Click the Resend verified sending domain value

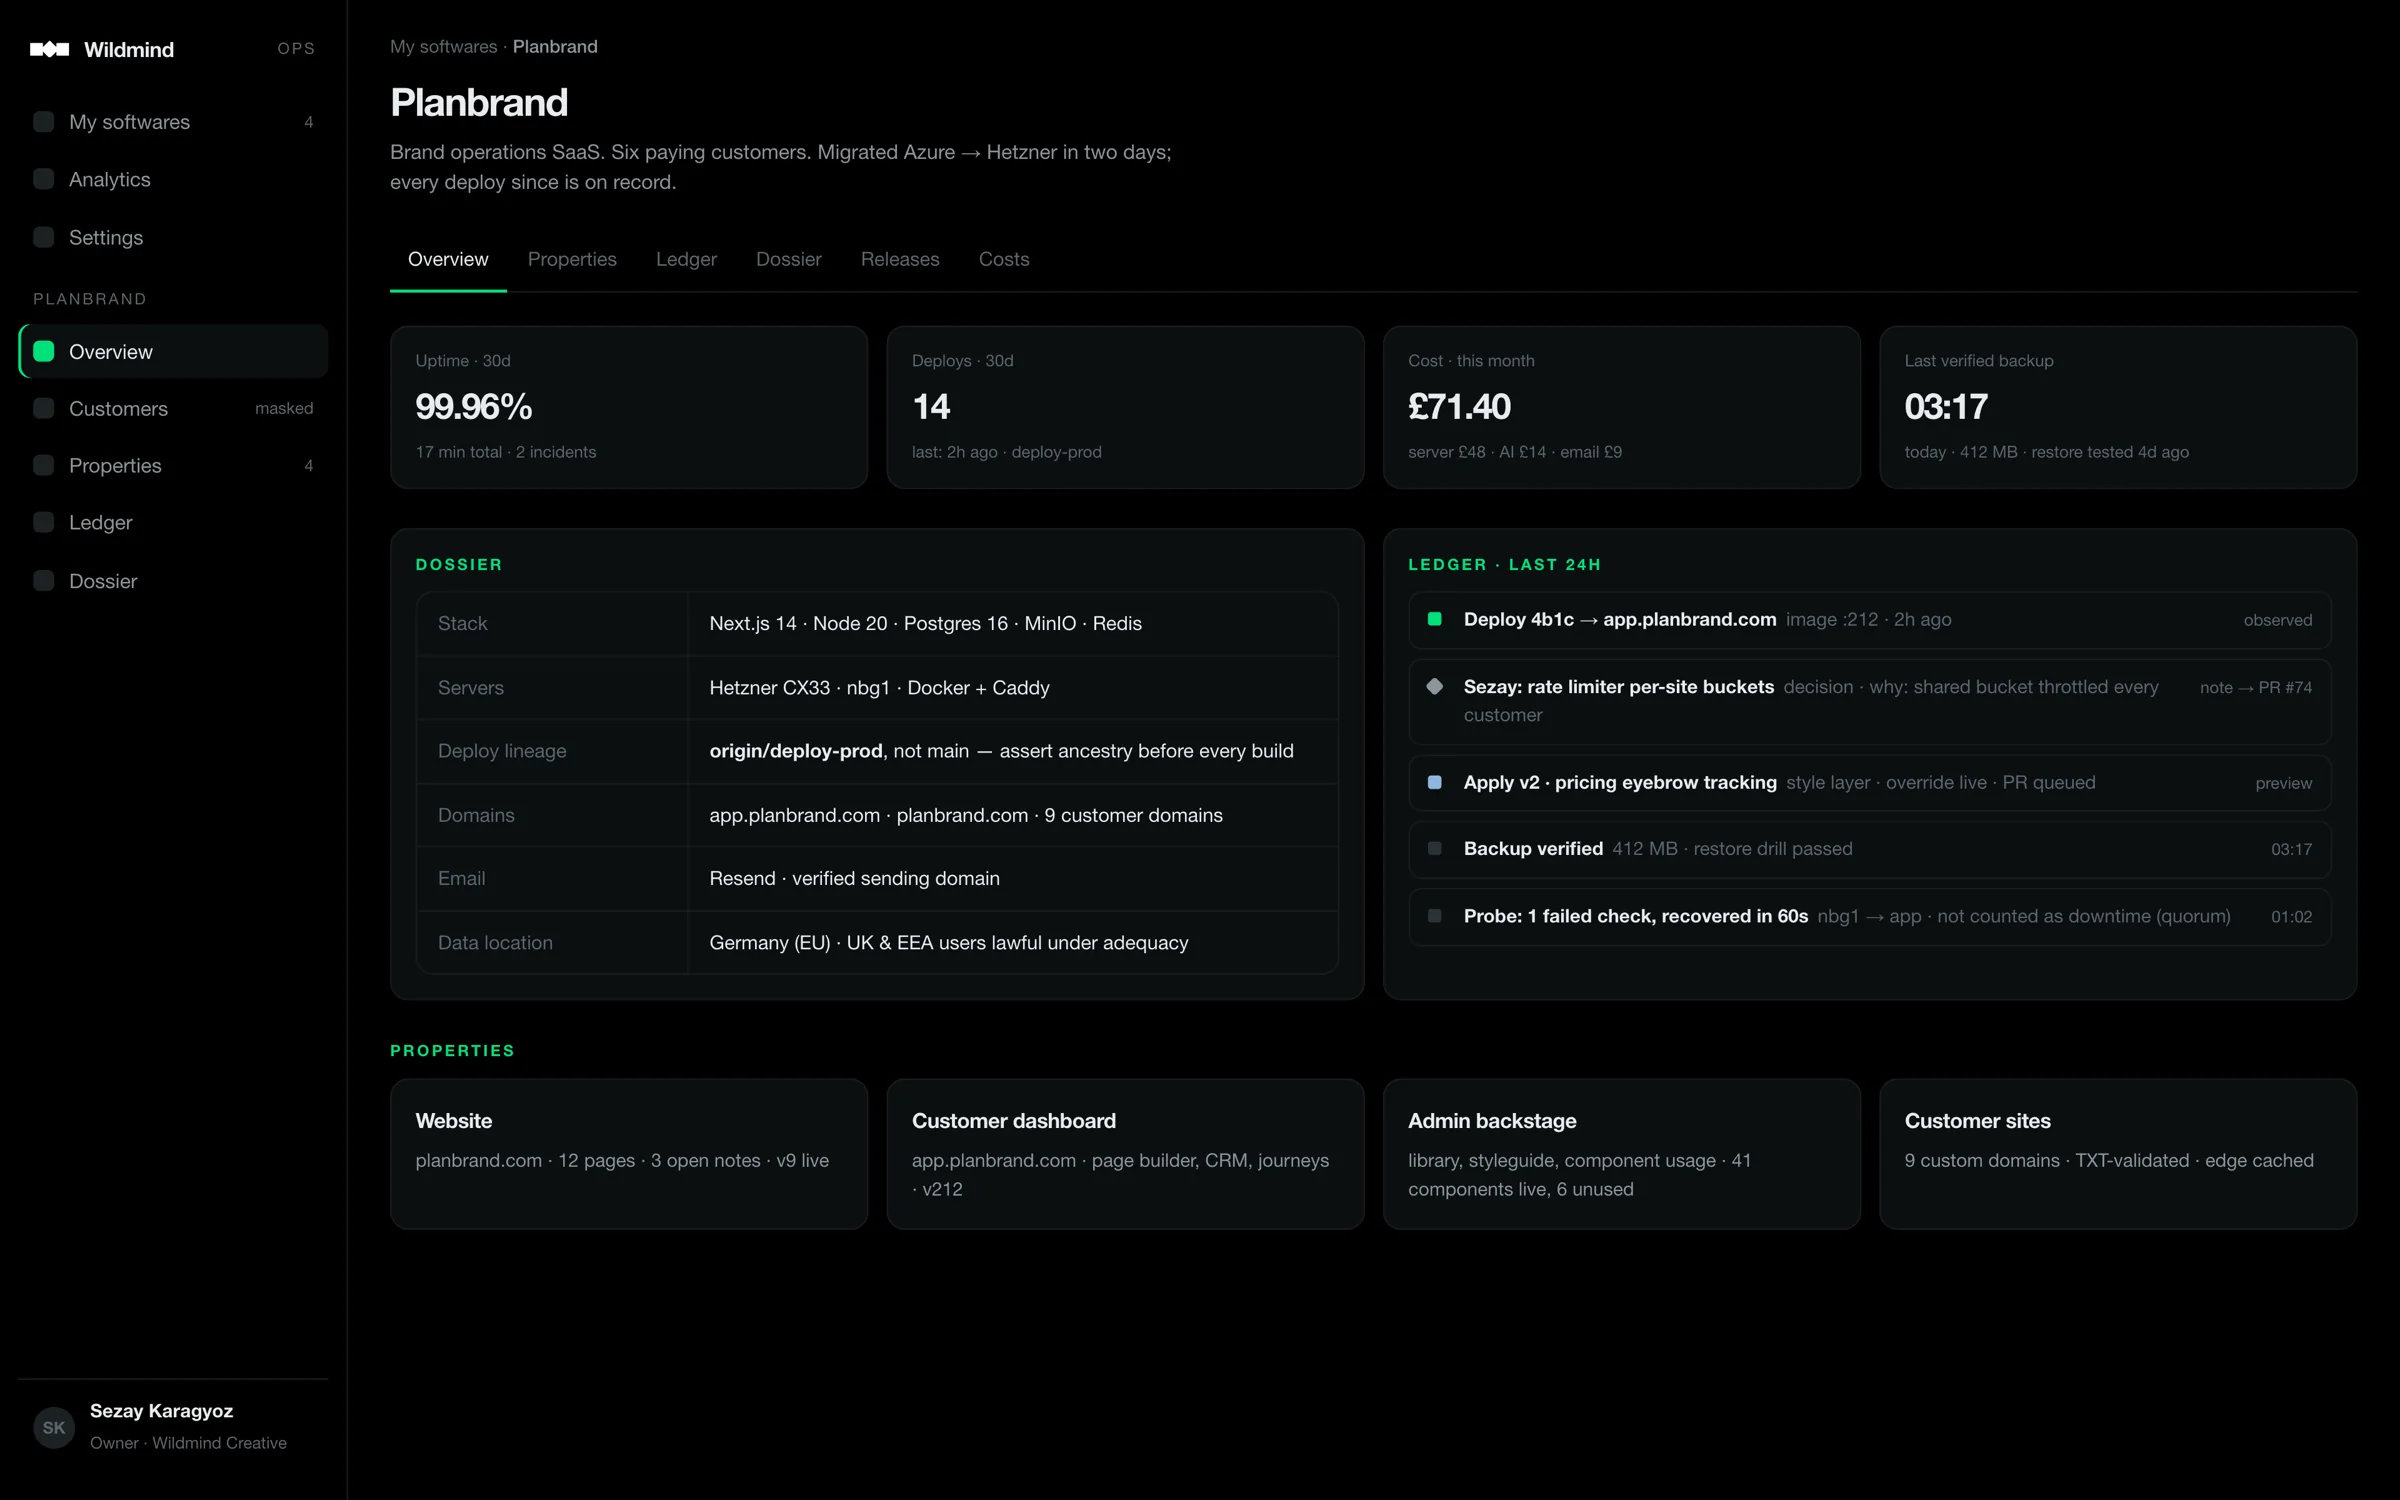(x=854, y=878)
